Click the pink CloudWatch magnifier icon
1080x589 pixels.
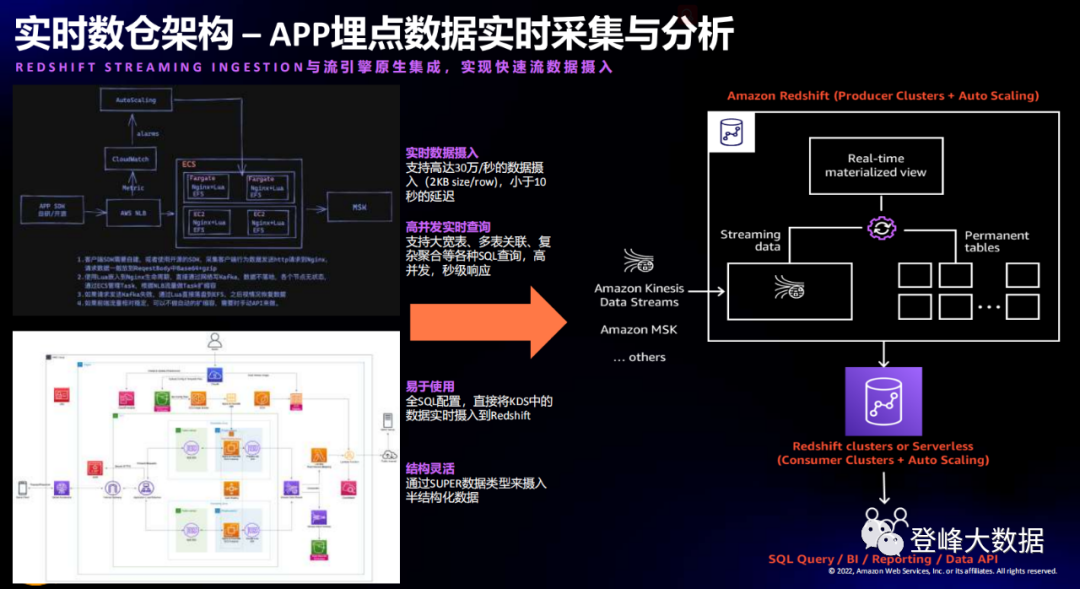point(349,488)
